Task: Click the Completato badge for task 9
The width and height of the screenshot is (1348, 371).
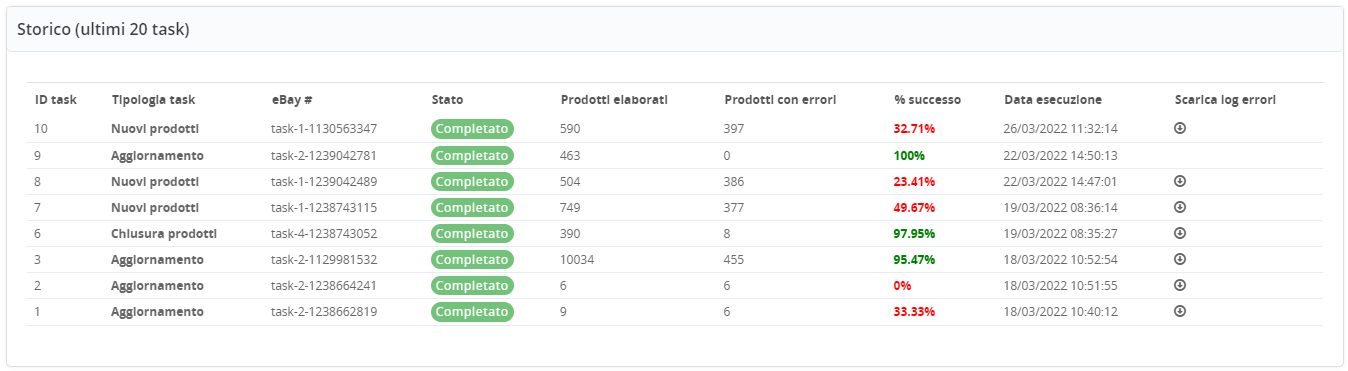Action: (472, 155)
